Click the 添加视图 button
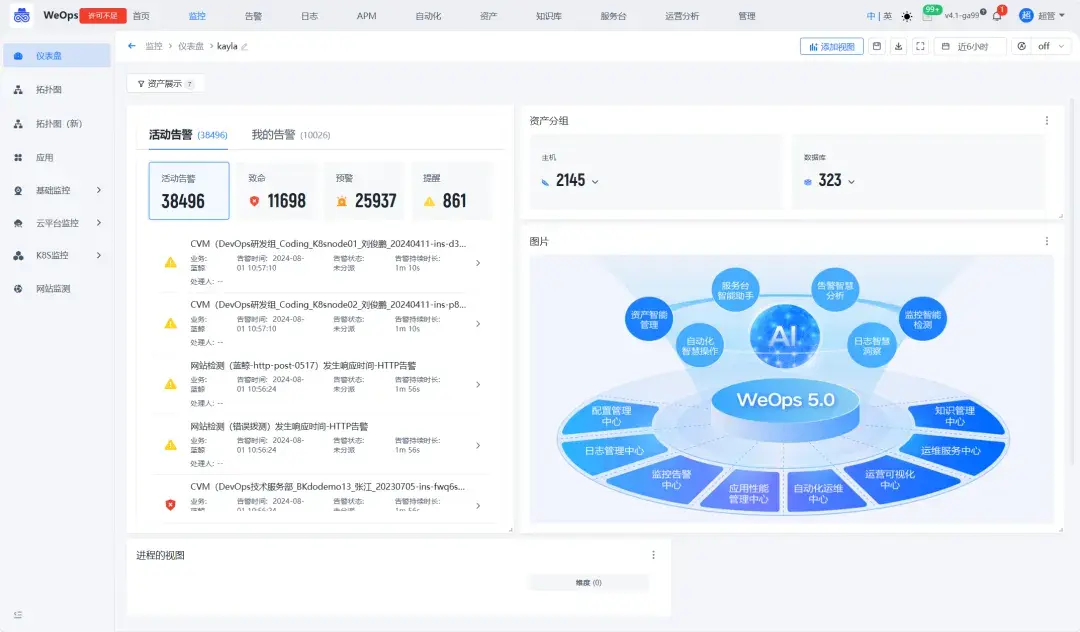Image resolution: width=1080 pixels, height=632 pixels. pyautogui.click(x=831, y=47)
